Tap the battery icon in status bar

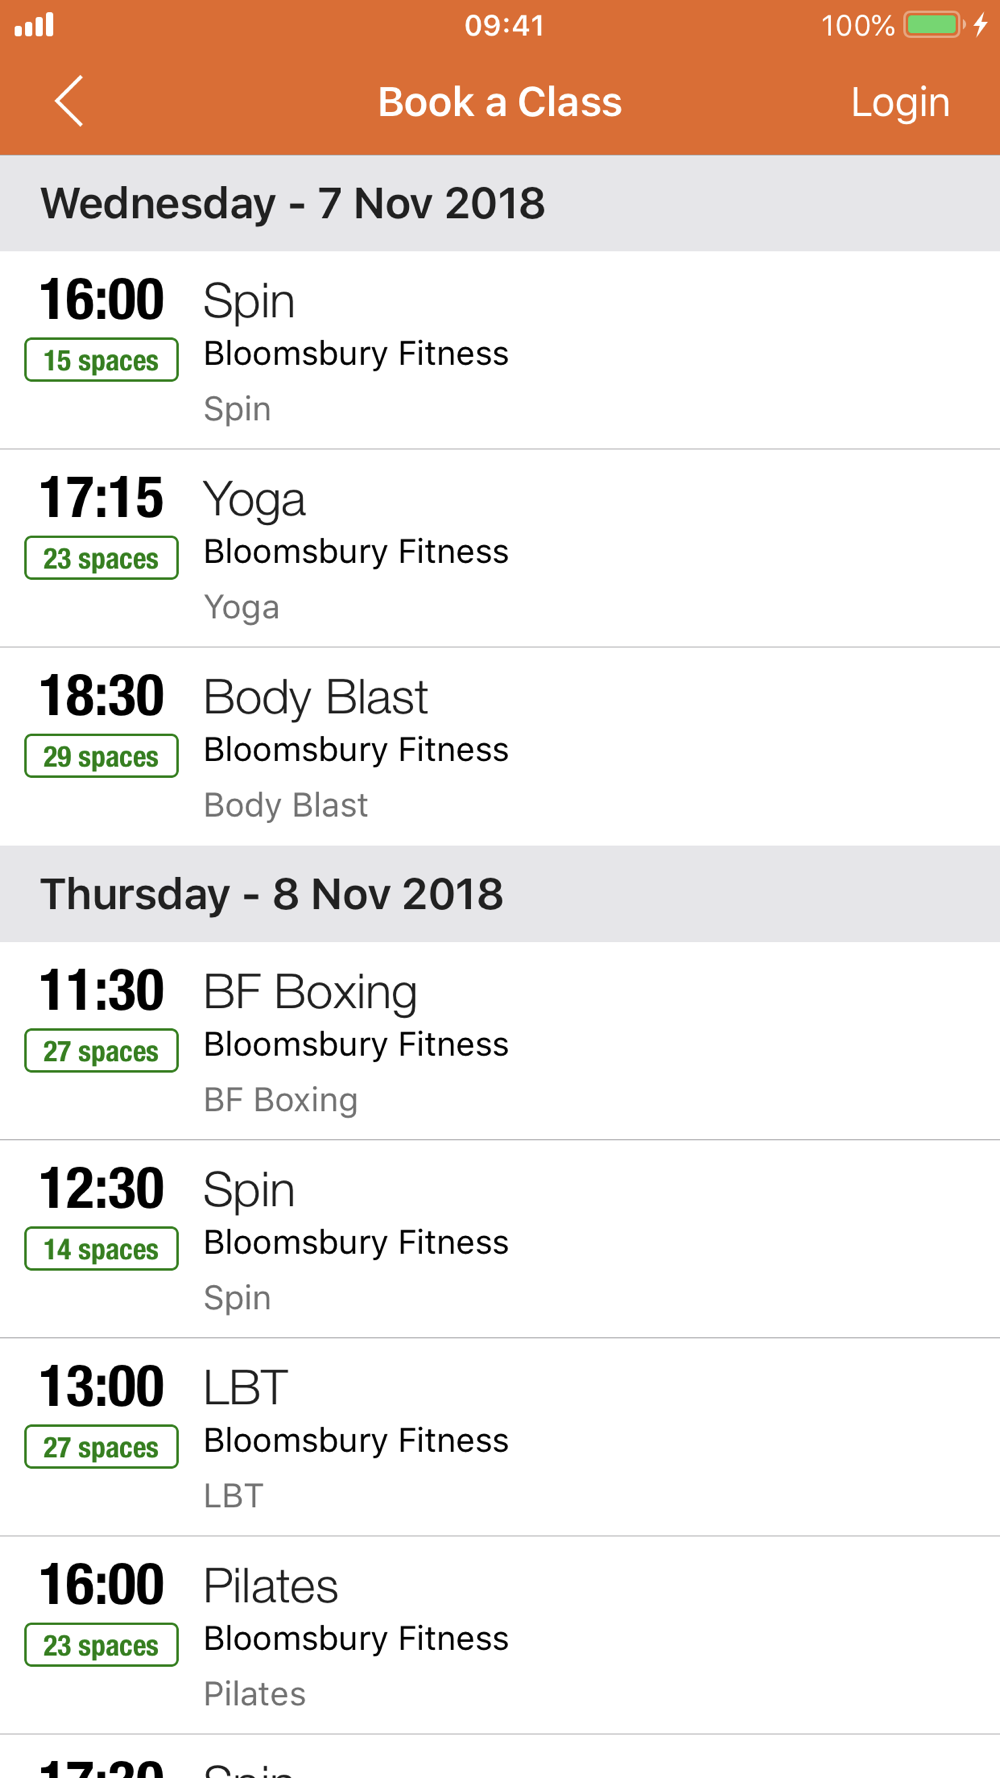coord(933,25)
